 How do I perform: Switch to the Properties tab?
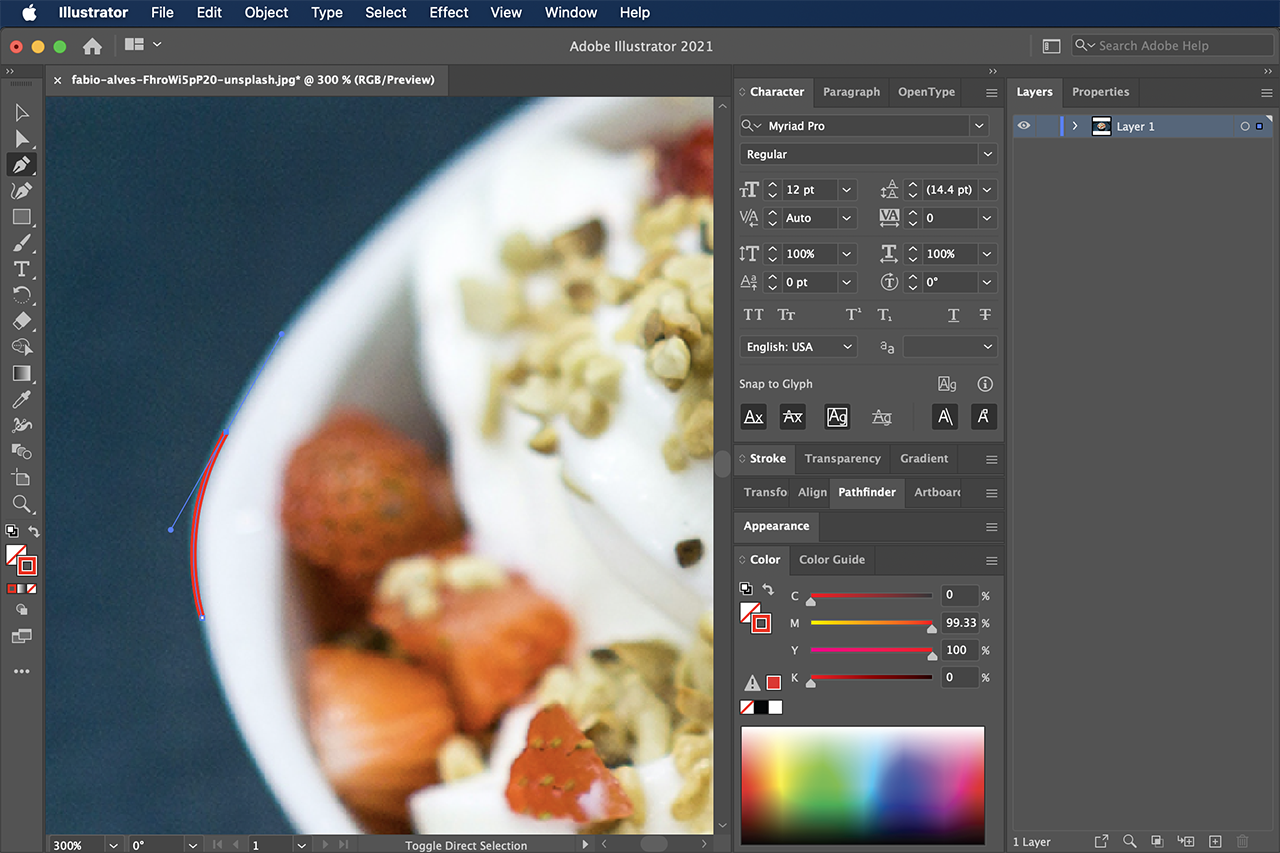1100,92
